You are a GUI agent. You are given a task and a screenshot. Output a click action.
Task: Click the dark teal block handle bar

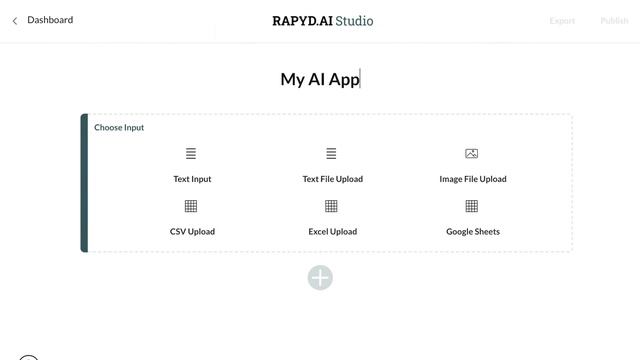click(84, 183)
